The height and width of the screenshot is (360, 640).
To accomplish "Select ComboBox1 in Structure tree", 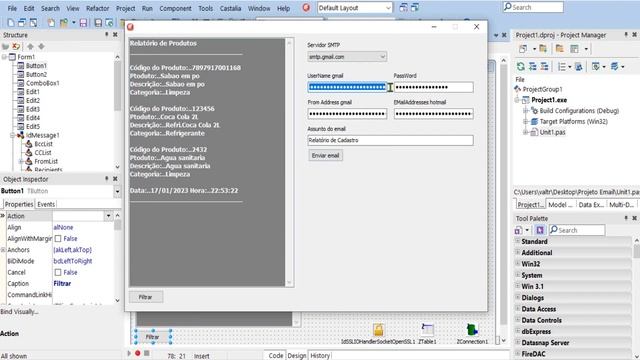I will 42,83.
